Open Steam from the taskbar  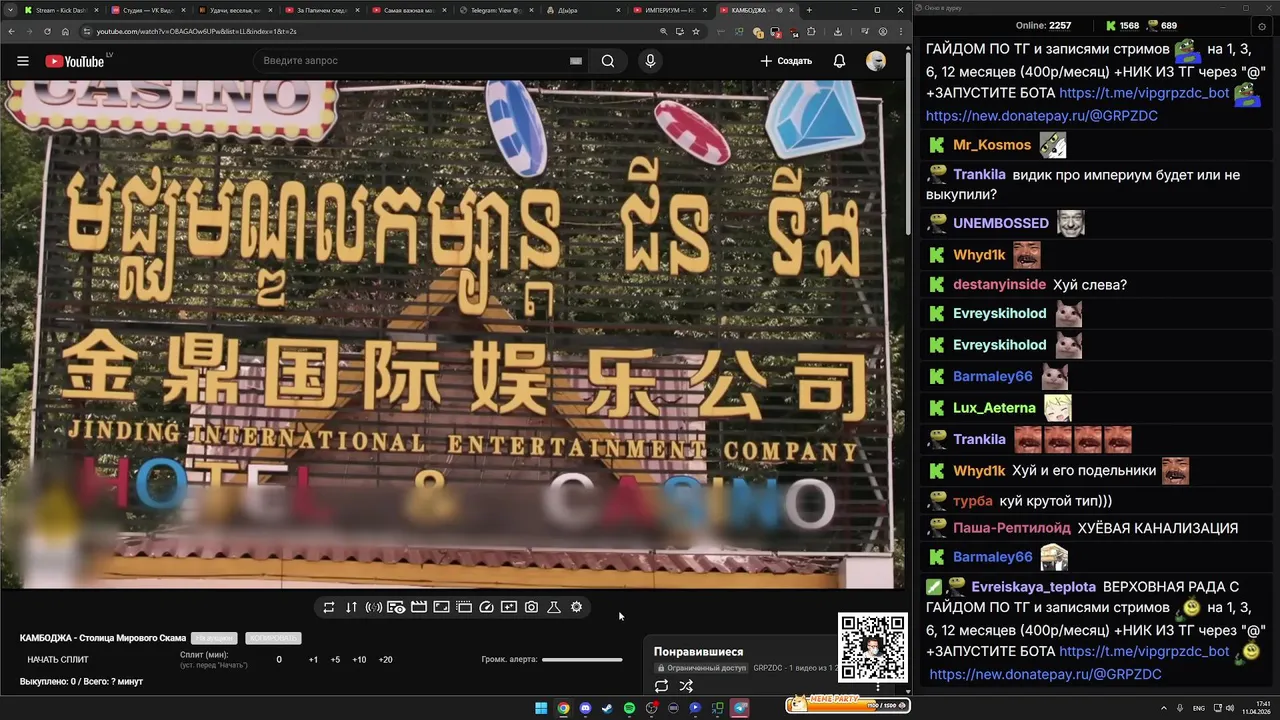pyautogui.click(x=607, y=708)
